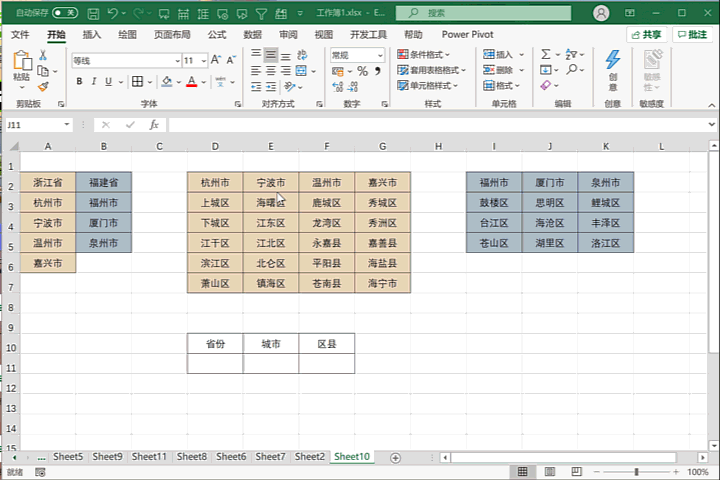Click the Percent style icon
The image size is (720, 480).
(362, 71)
